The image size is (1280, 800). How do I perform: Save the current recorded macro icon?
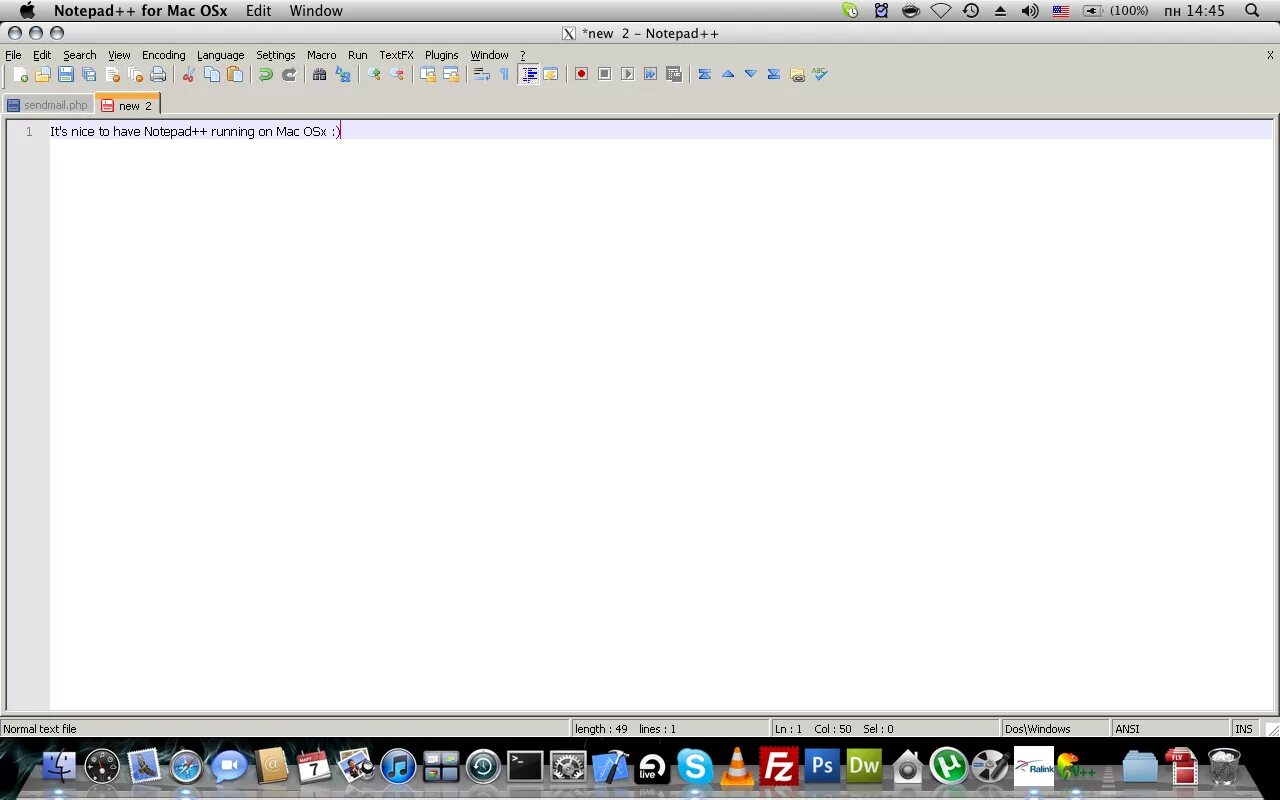click(673, 74)
